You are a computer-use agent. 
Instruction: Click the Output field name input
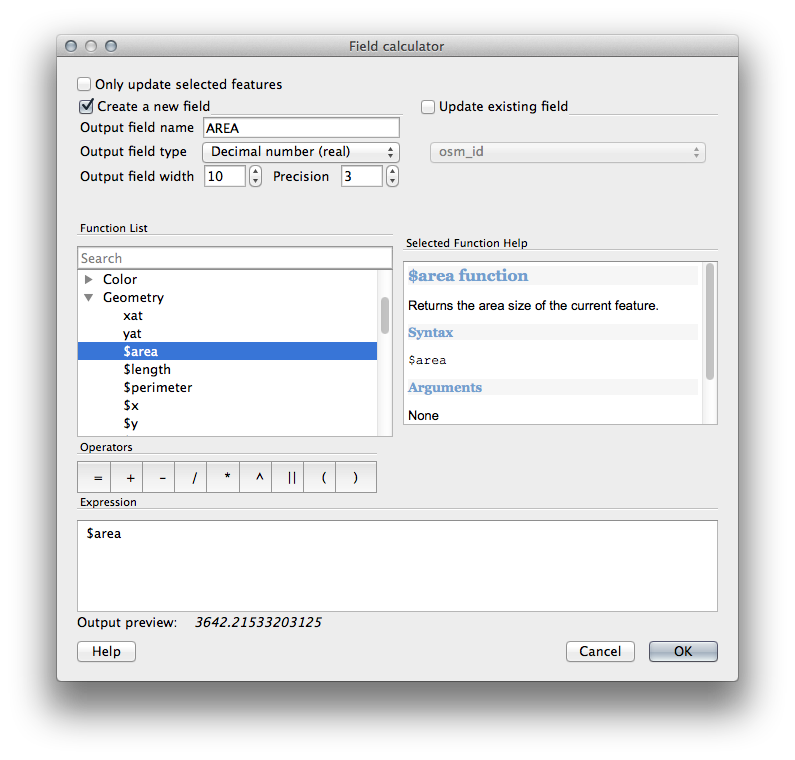point(301,128)
